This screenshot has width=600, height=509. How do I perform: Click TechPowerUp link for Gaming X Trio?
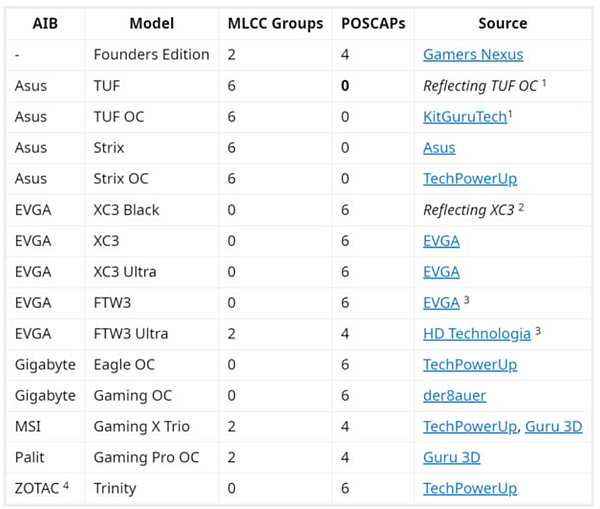[x=469, y=427]
